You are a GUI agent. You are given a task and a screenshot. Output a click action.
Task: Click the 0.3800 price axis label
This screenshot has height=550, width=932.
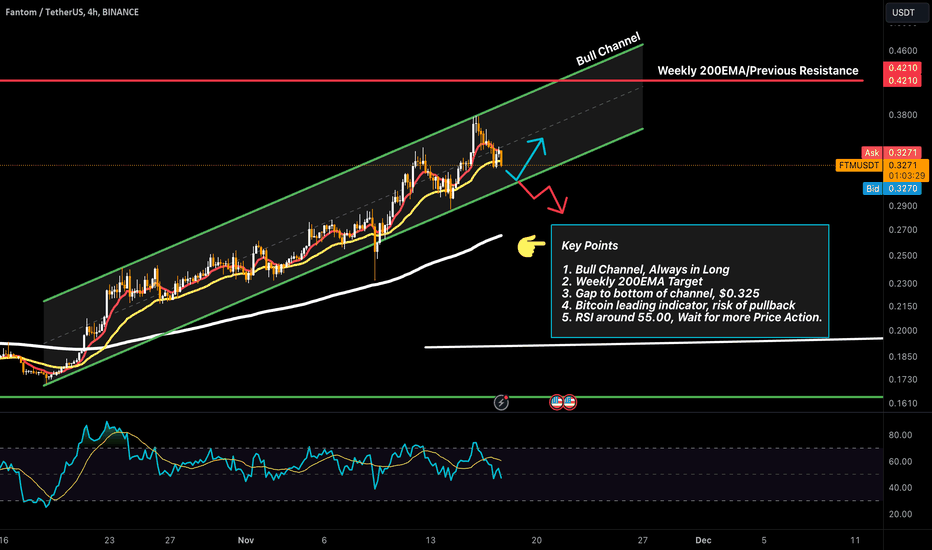pyautogui.click(x=902, y=115)
